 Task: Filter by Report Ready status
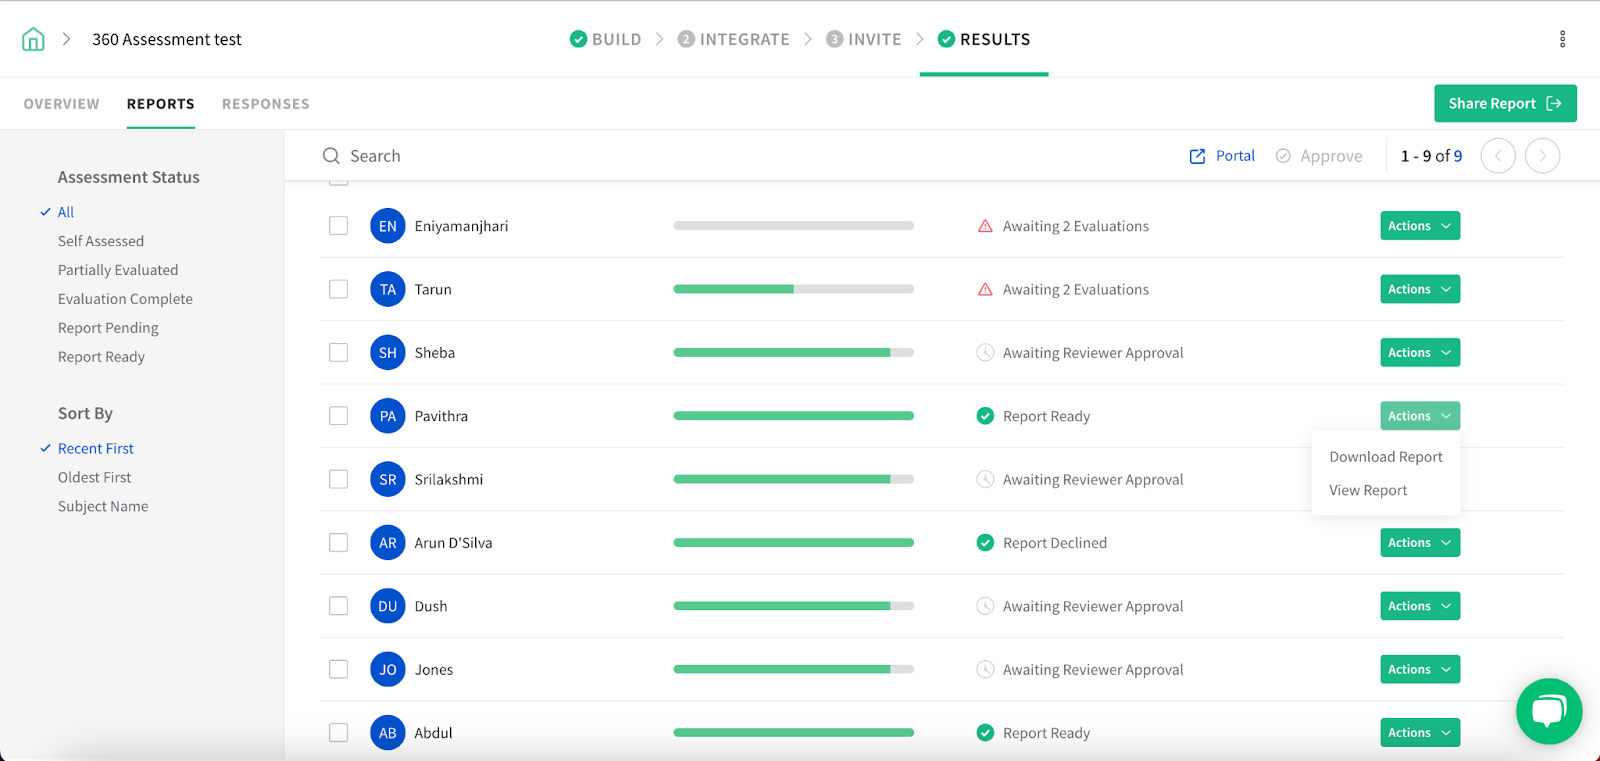[x=101, y=357]
